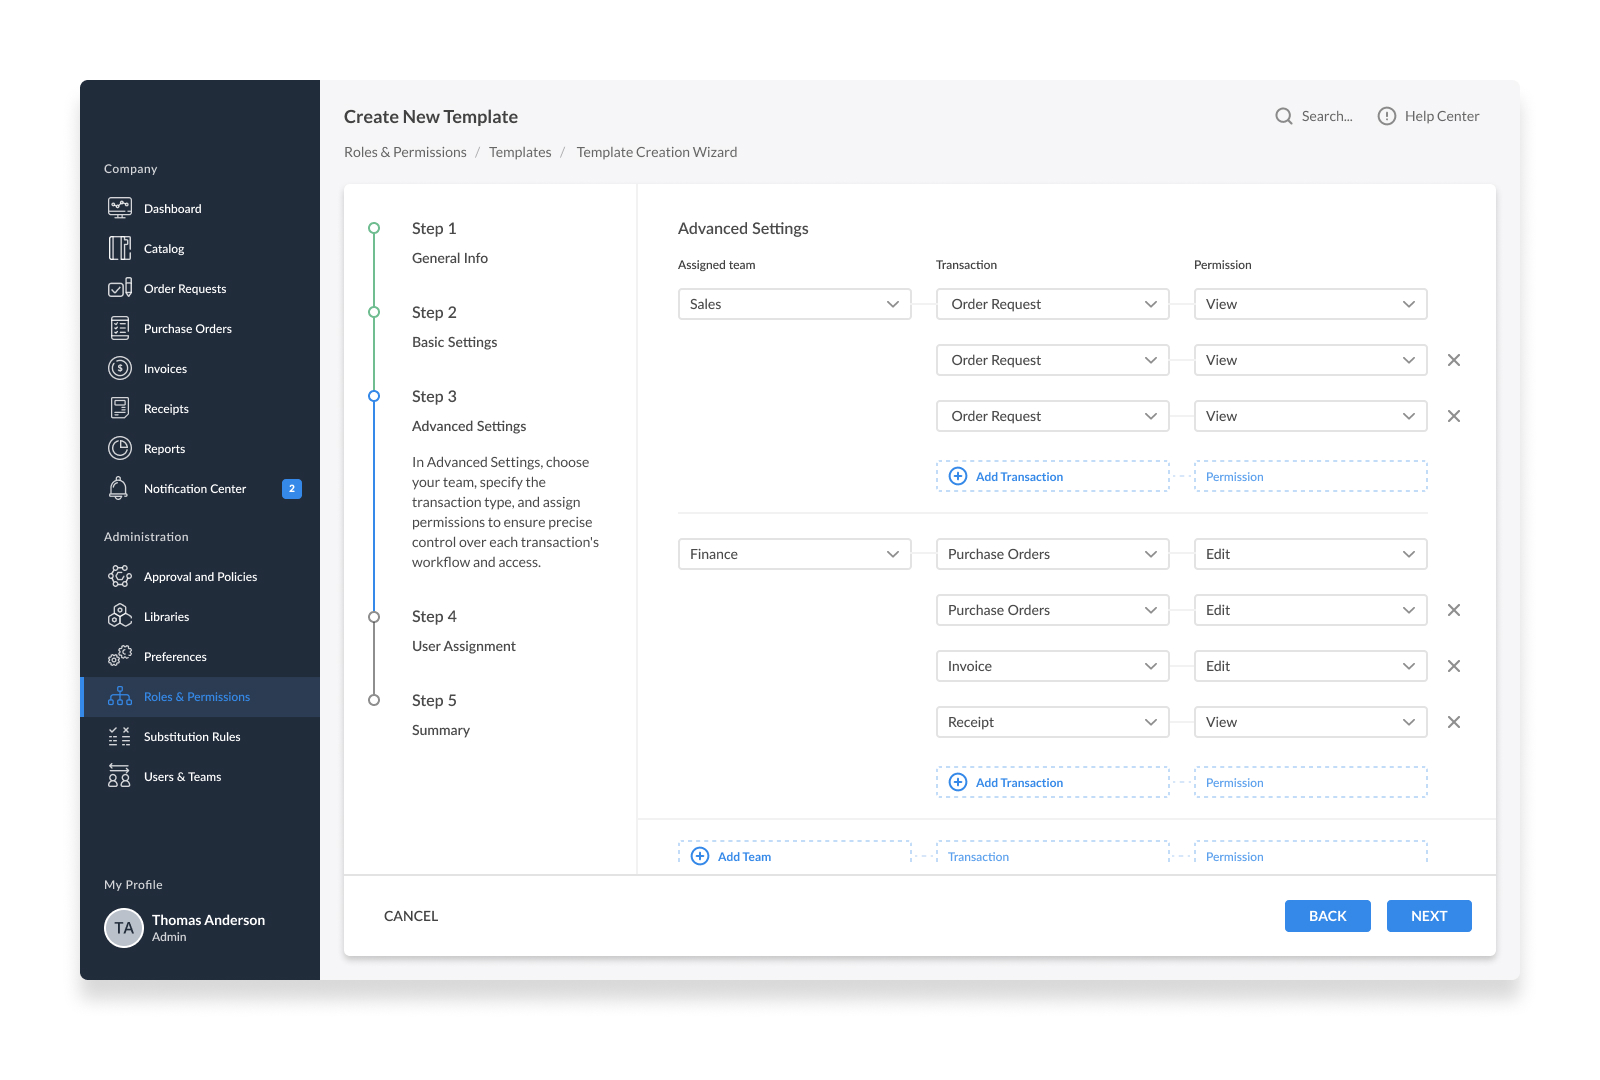Click the Catalog book icon
The image size is (1600, 1080).
(120, 248)
